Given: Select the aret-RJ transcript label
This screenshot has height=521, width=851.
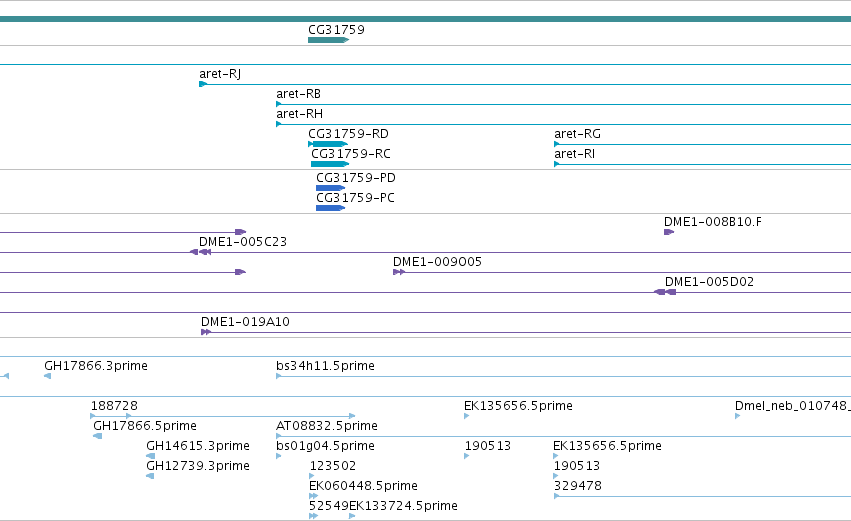Looking at the screenshot, I should point(220,74).
